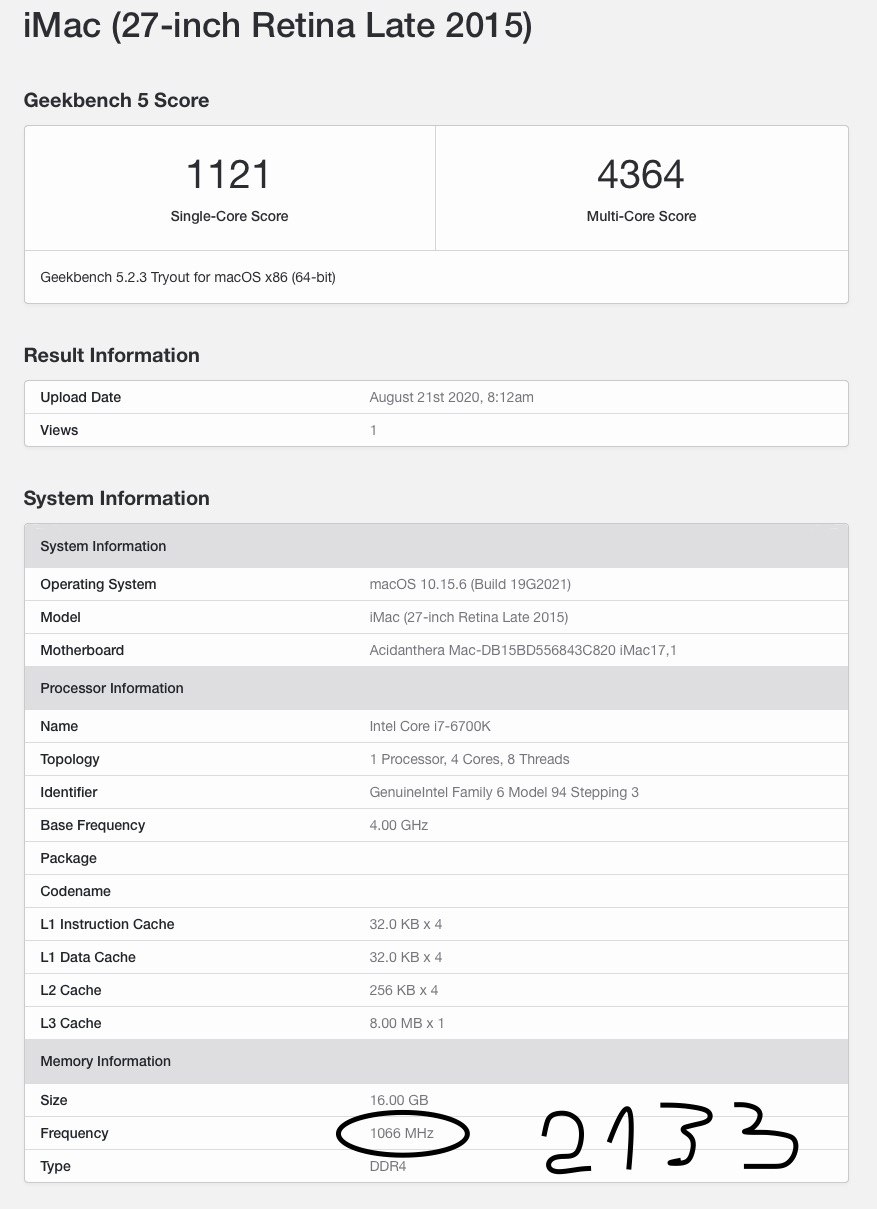The width and height of the screenshot is (877, 1209).
Task: Select the value Intel Core i7-6700K
Action: 430,726
